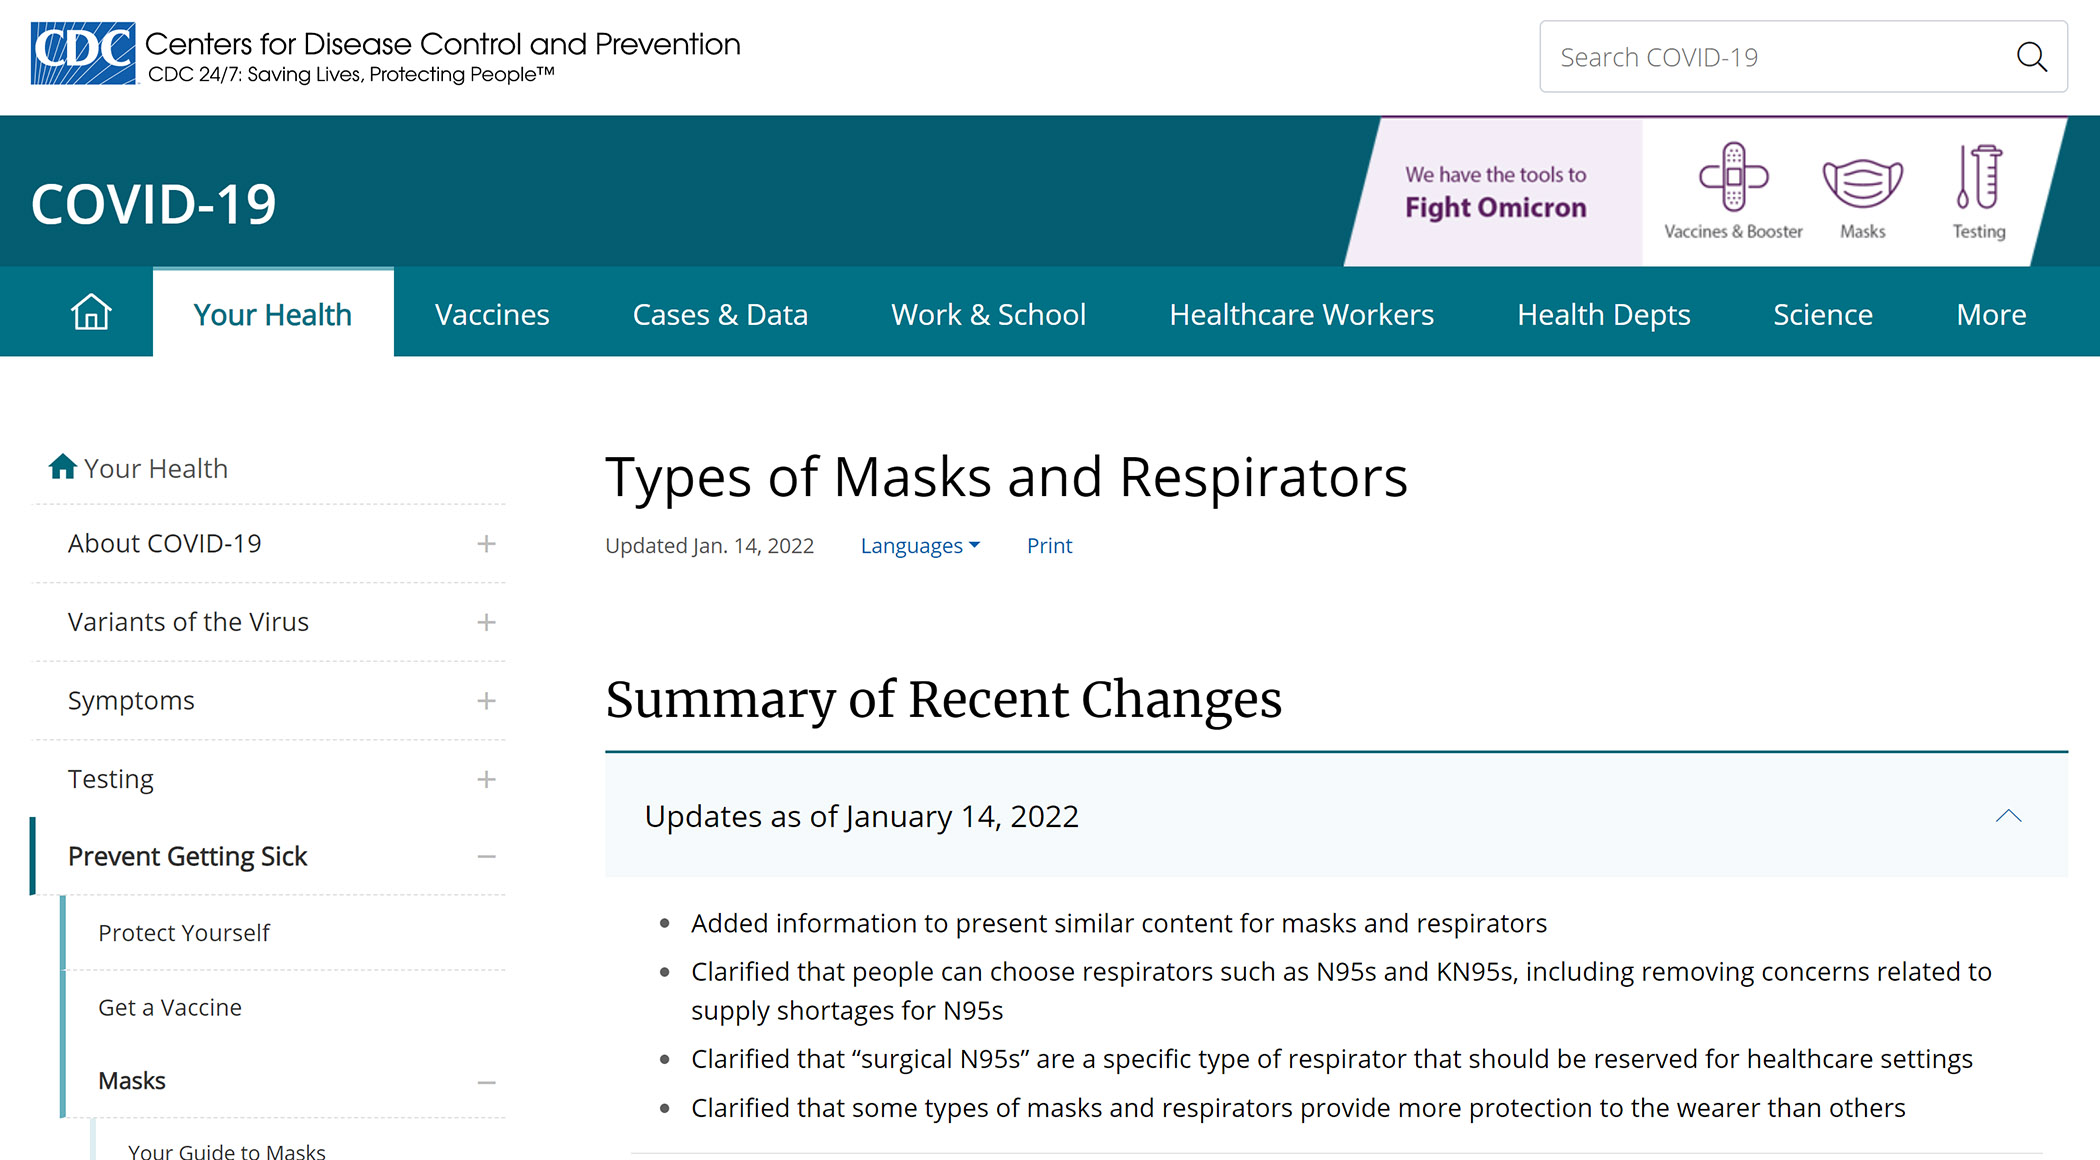Expand Variants of the Virus menu
The width and height of the screenshot is (2100, 1160).
486,622
